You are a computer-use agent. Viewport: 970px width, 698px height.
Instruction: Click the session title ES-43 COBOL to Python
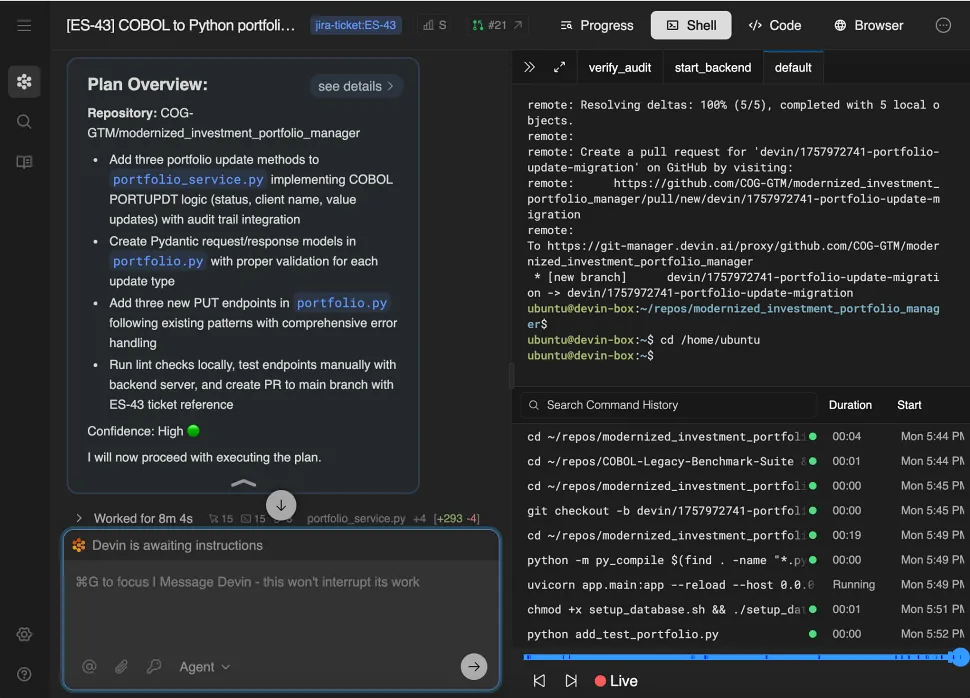pos(181,25)
